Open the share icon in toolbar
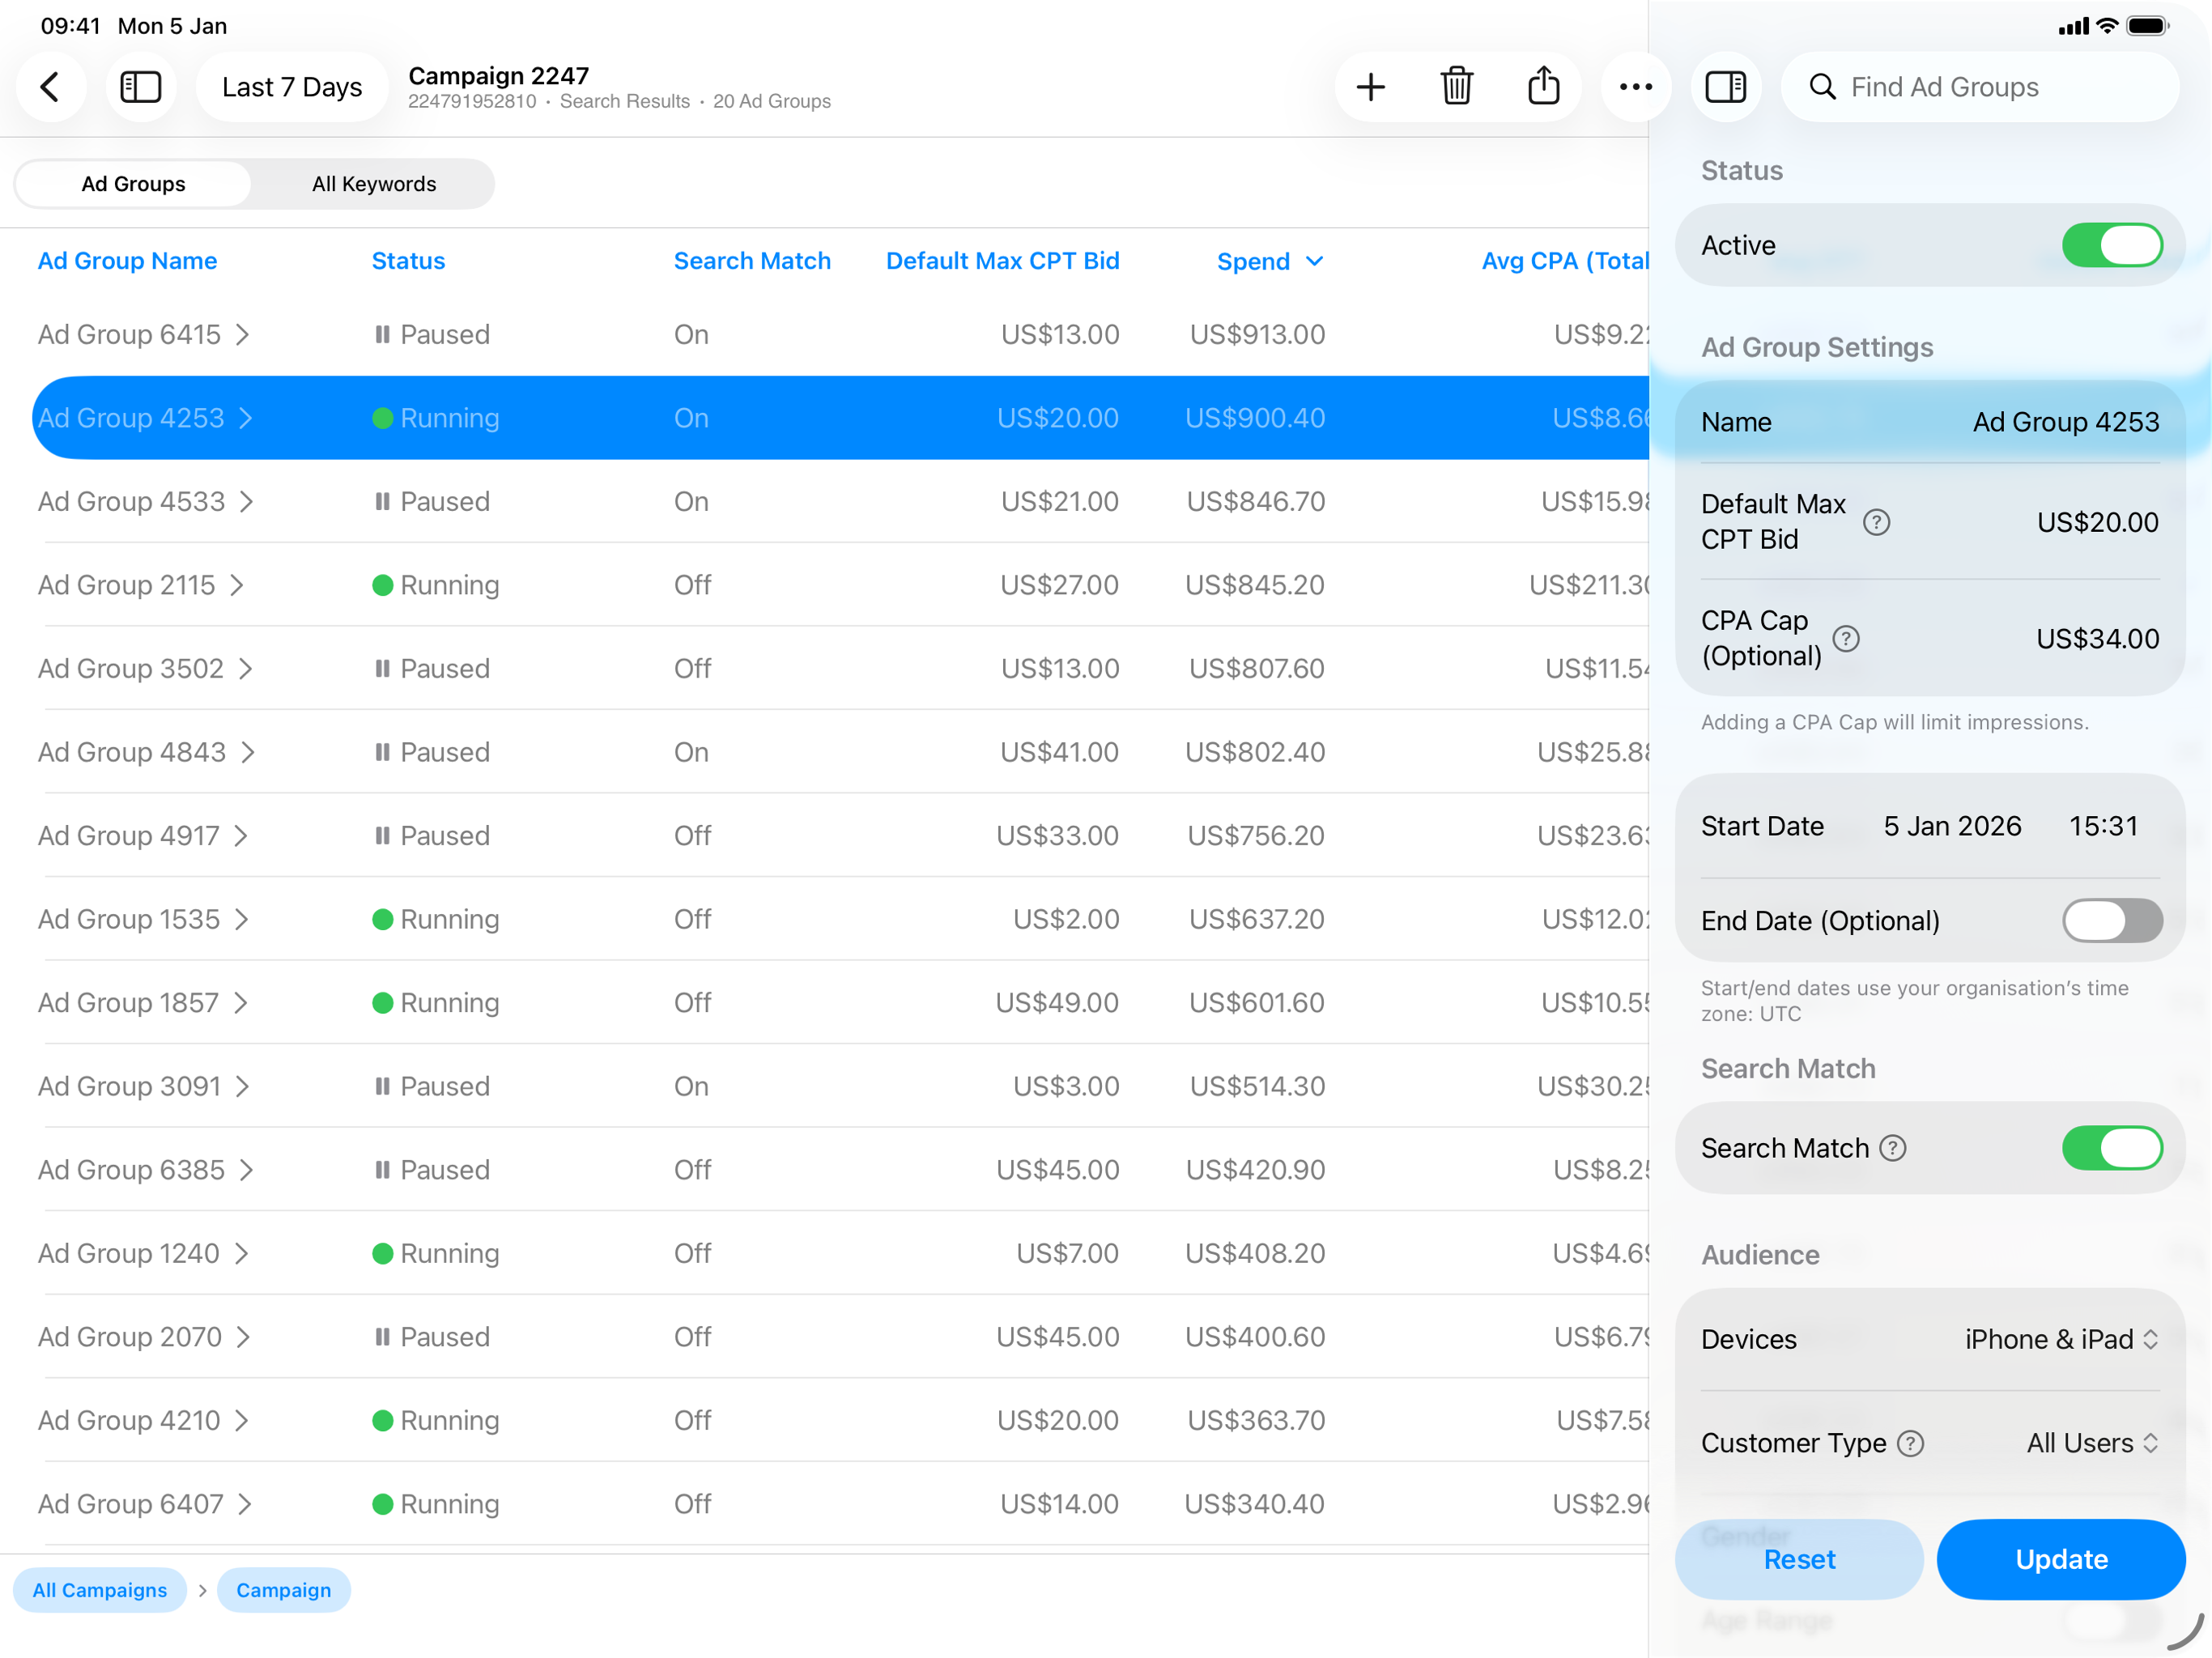2212x1658 pixels. point(1543,87)
